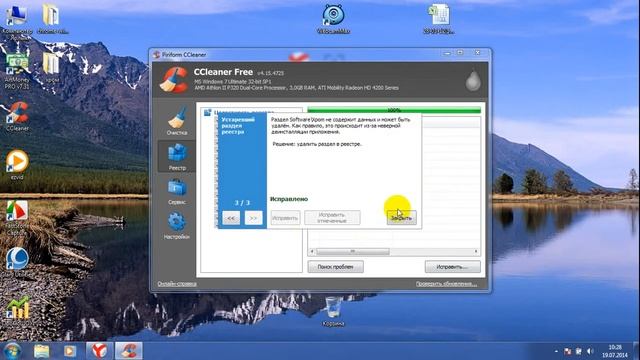Click the 'Исправлено' status text
640x360 pixels.
click(x=289, y=199)
